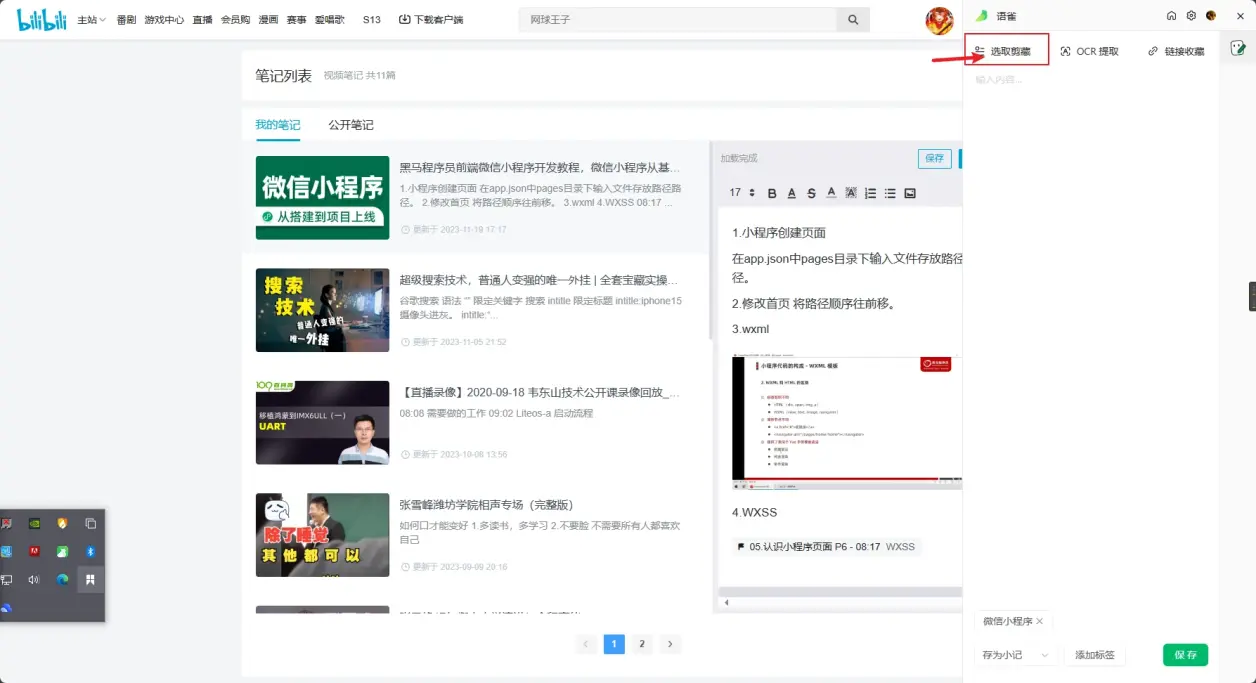
Task: Click the Yuque account avatar
Action: [1211, 16]
